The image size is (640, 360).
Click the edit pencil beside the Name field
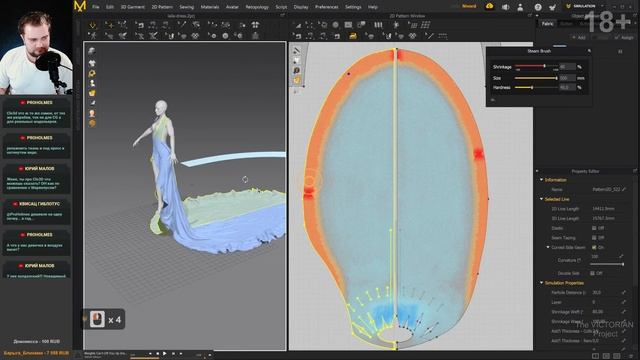click(624, 189)
